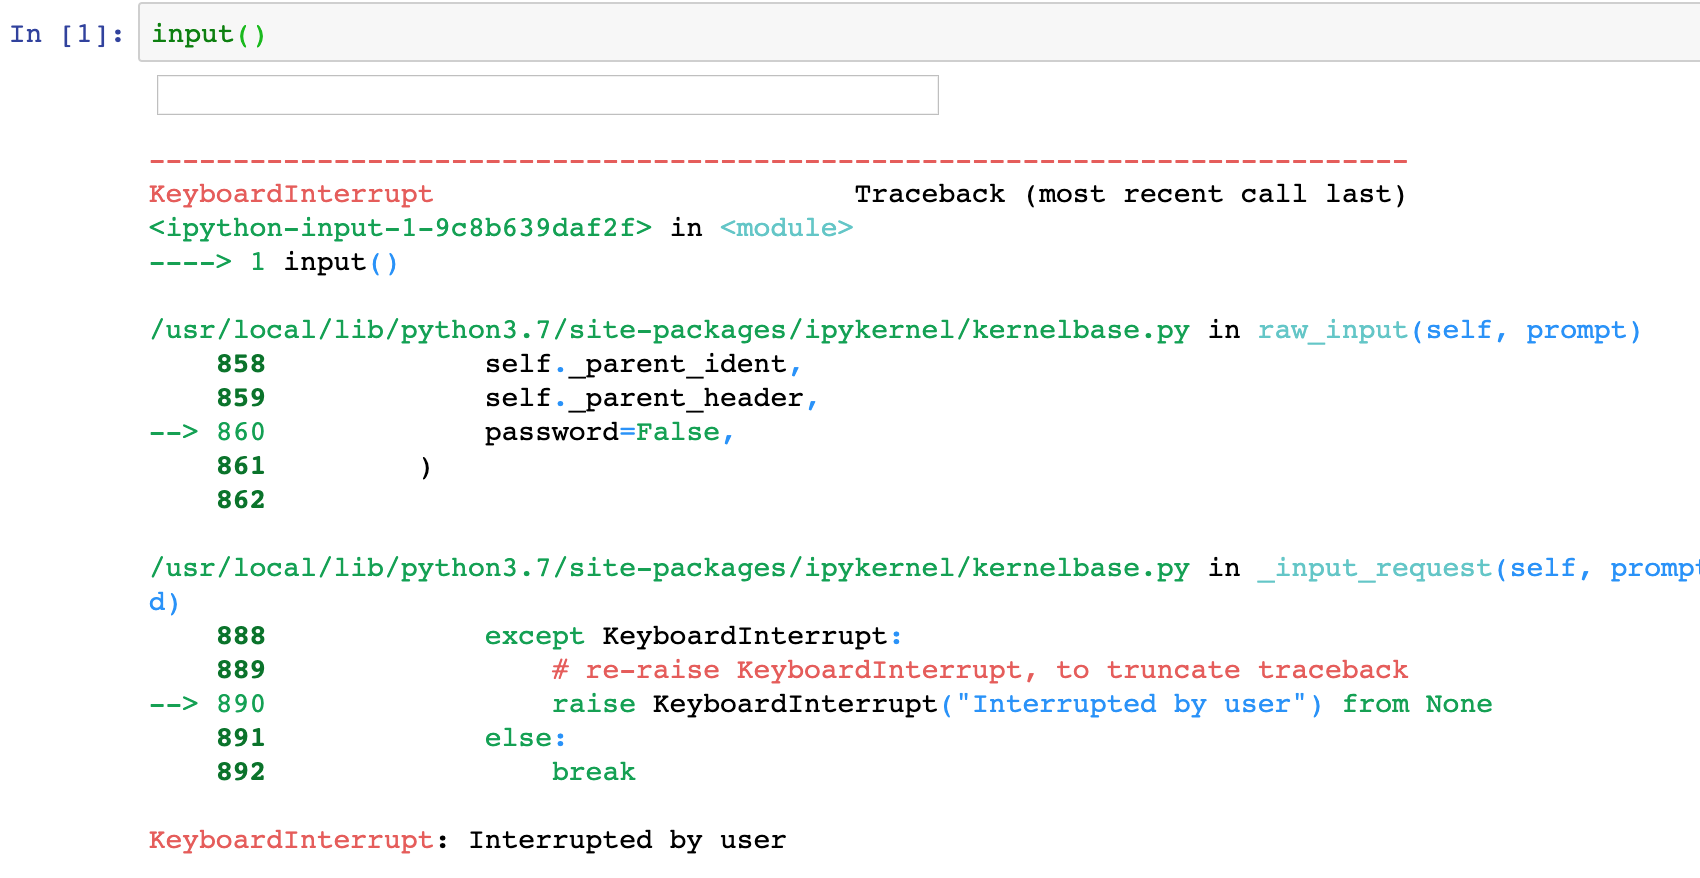This screenshot has height=878, width=1700.
Task: Click the arrow line '----> 1 input()'
Action: 273,262
